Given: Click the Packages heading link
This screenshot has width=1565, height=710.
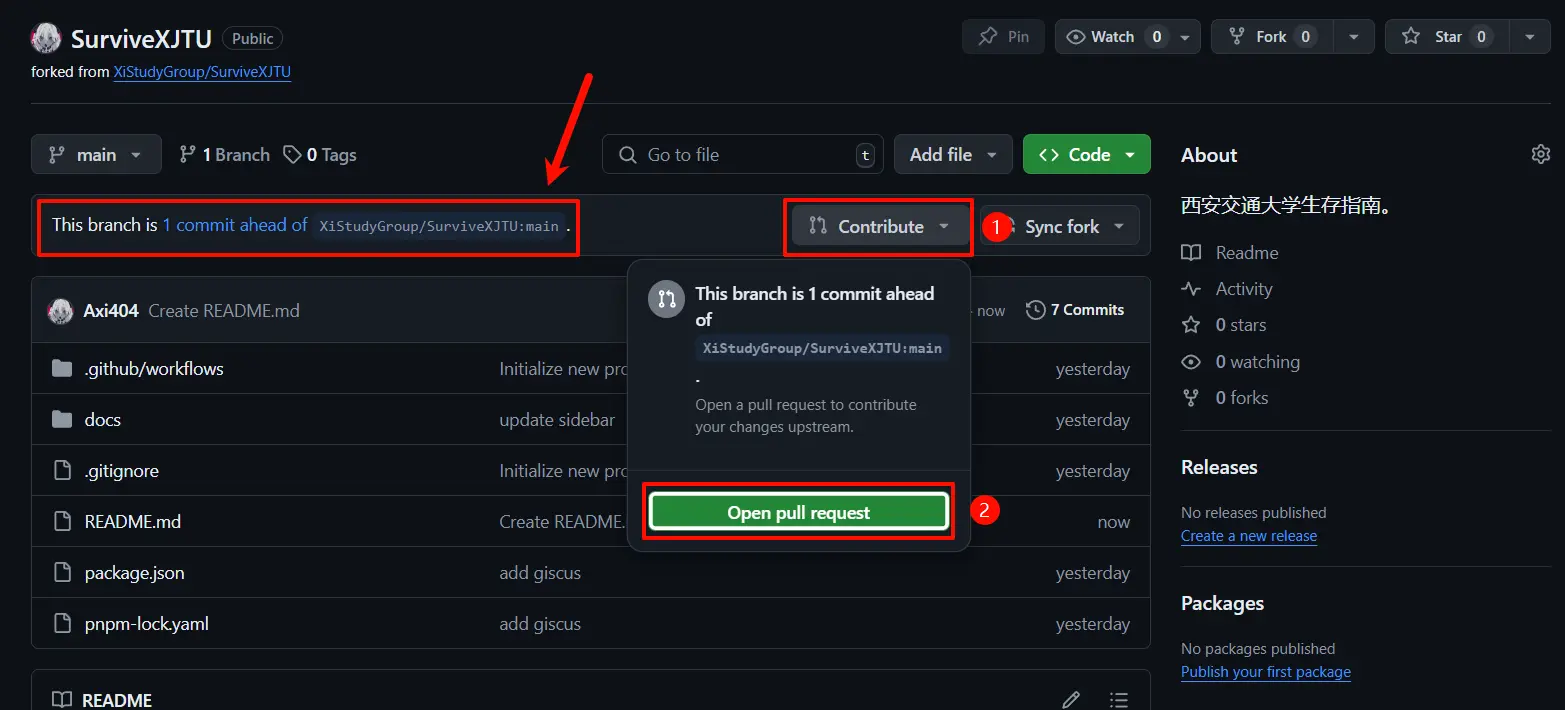Looking at the screenshot, I should pos(1222,603).
